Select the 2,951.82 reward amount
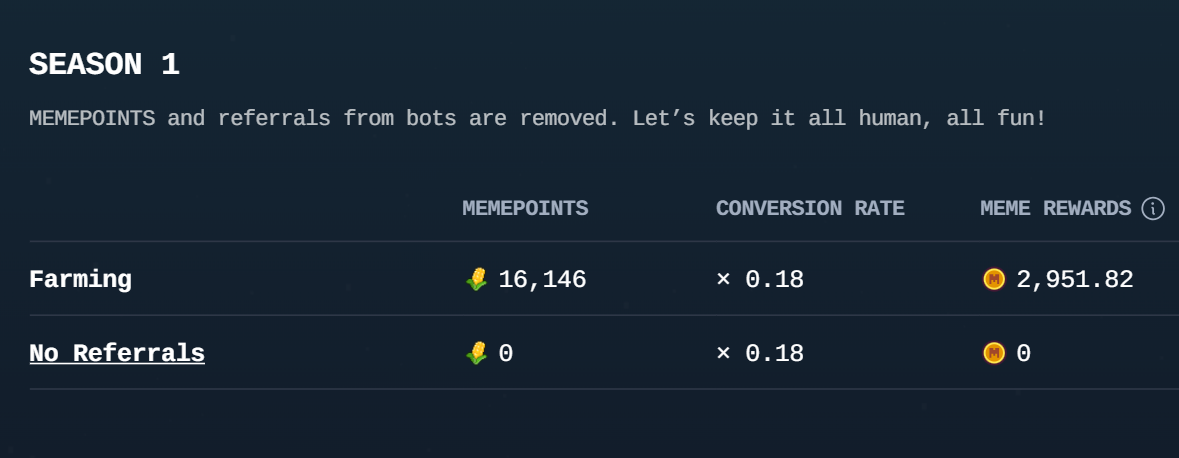This screenshot has width=1179, height=458. (1074, 280)
